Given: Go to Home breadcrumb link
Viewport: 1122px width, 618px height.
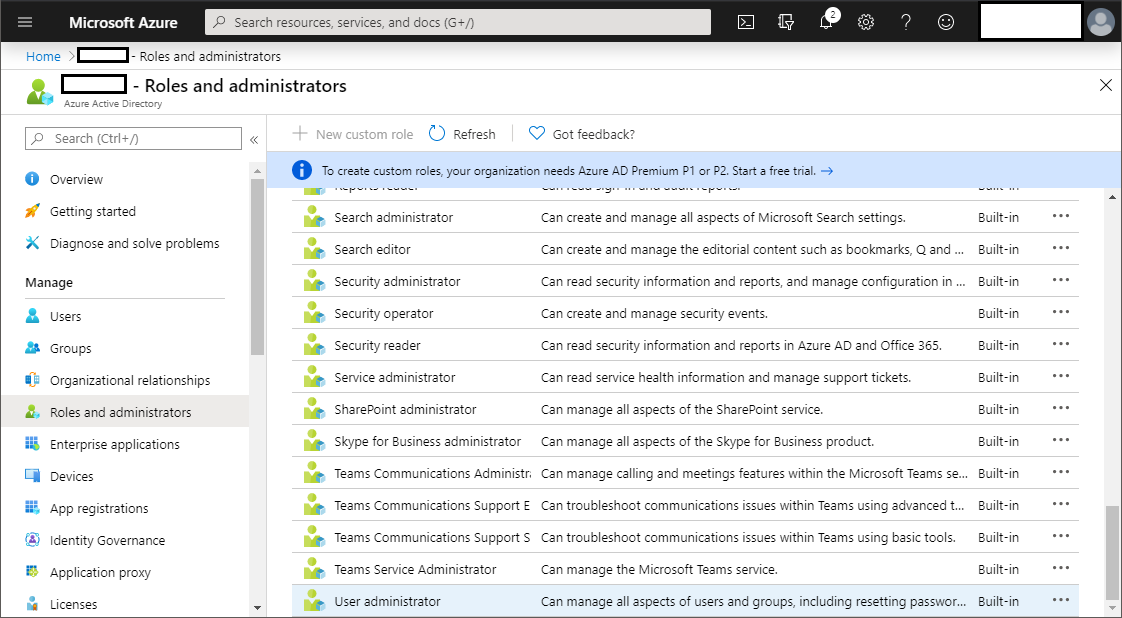Looking at the screenshot, I should 44,56.
